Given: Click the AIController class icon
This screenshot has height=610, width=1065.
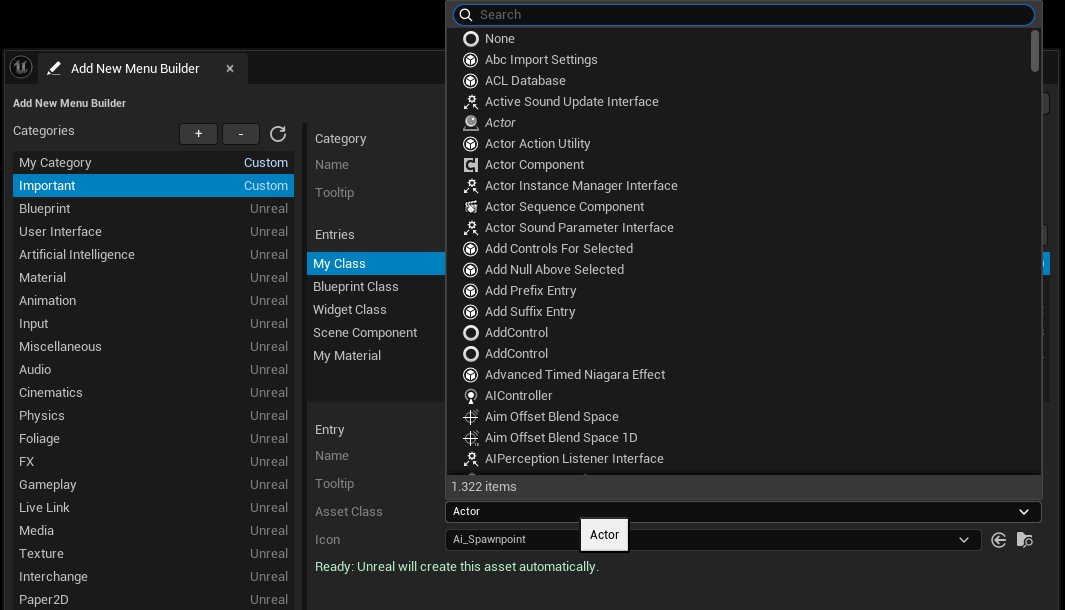Looking at the screenshot, I should point(471,396).
